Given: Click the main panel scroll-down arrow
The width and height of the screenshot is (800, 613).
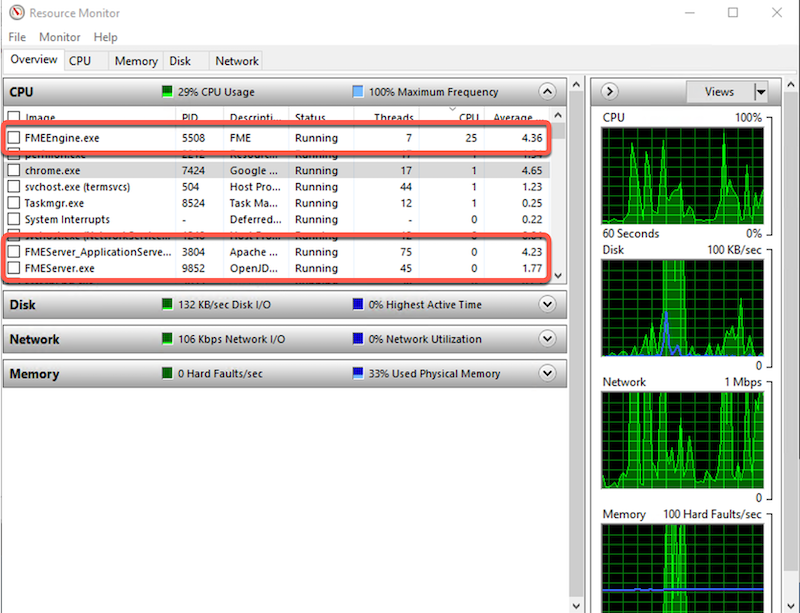Looking at the screenshot, I should pyautogui.click(x=577, y=606).
